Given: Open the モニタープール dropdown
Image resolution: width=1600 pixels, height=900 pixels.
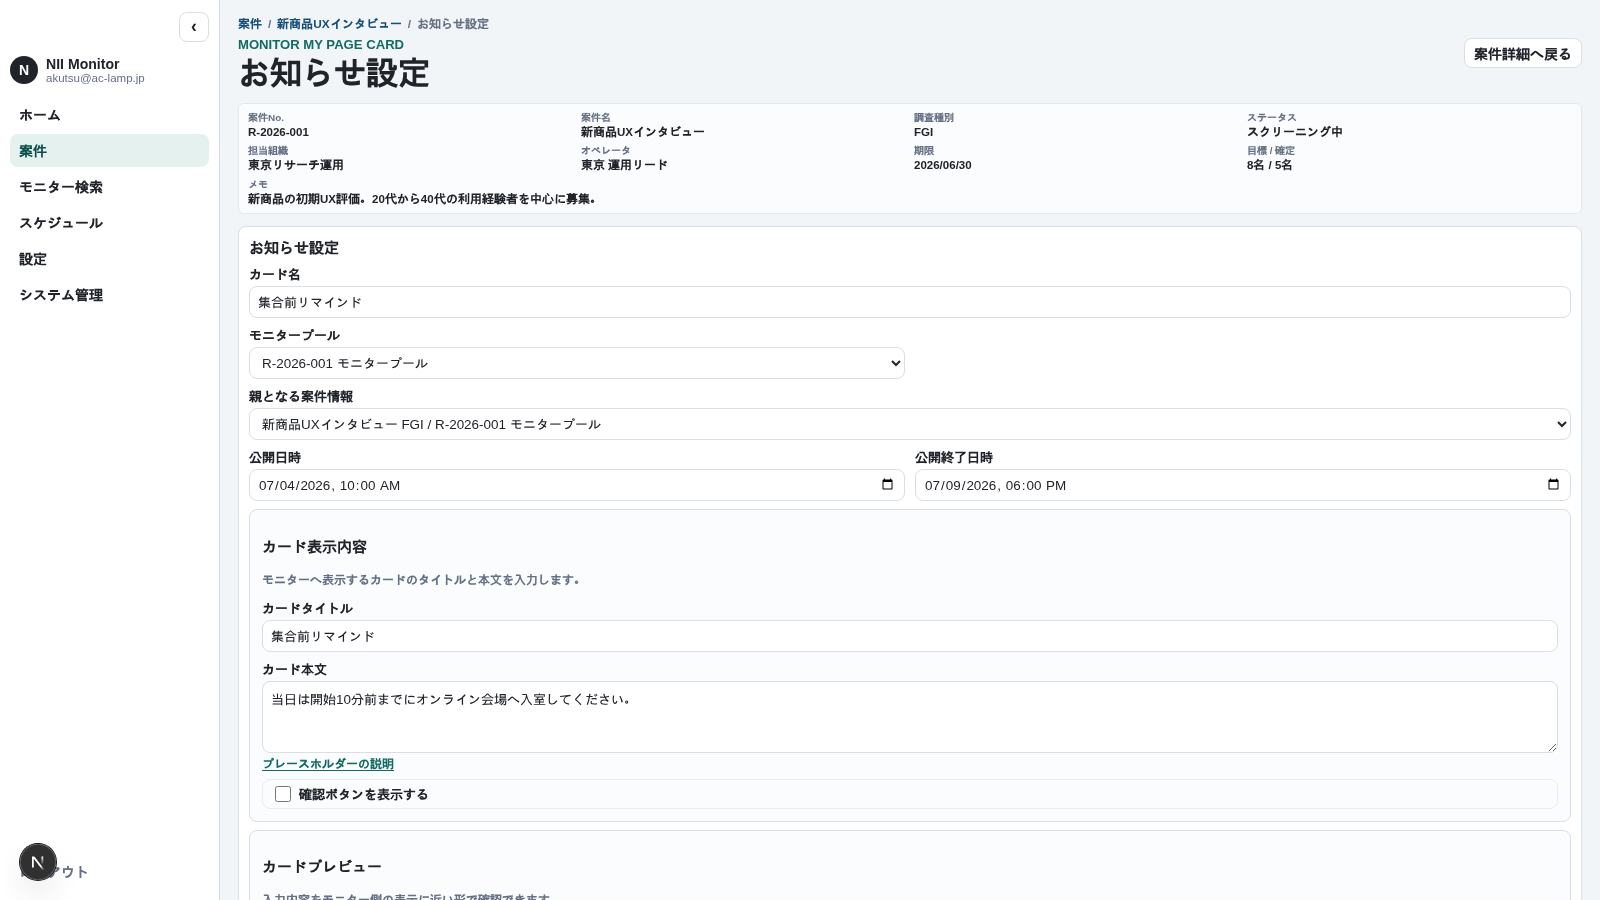Looking at the screenshot, I should [577, 363].
